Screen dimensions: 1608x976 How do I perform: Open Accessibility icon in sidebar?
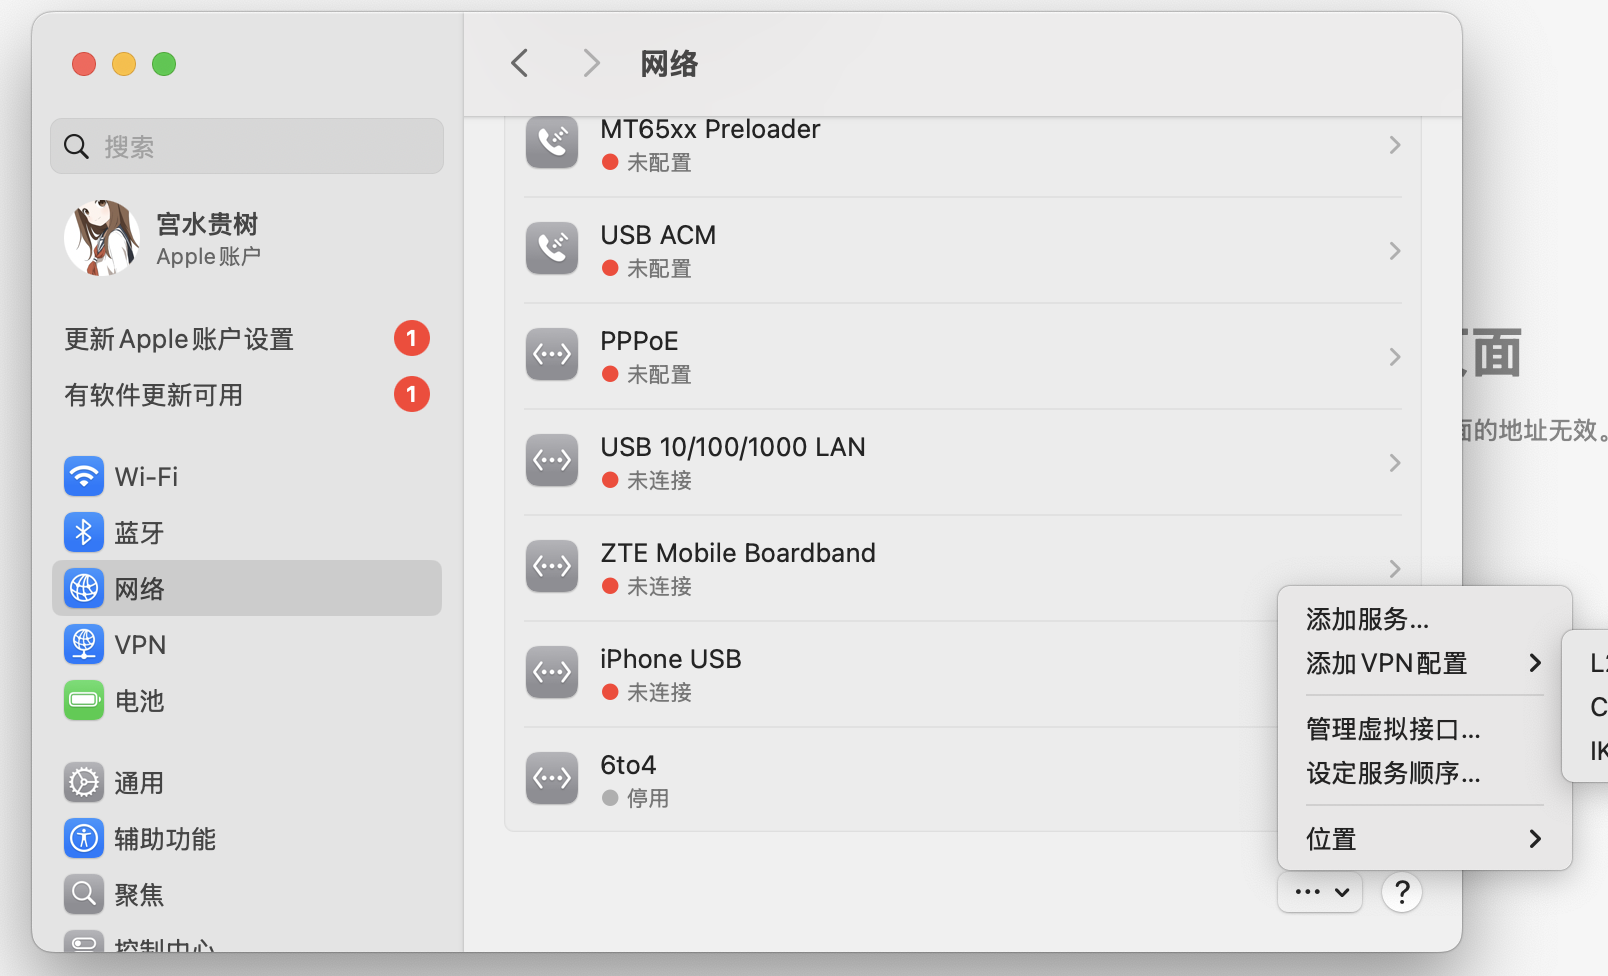coord(84,838)
